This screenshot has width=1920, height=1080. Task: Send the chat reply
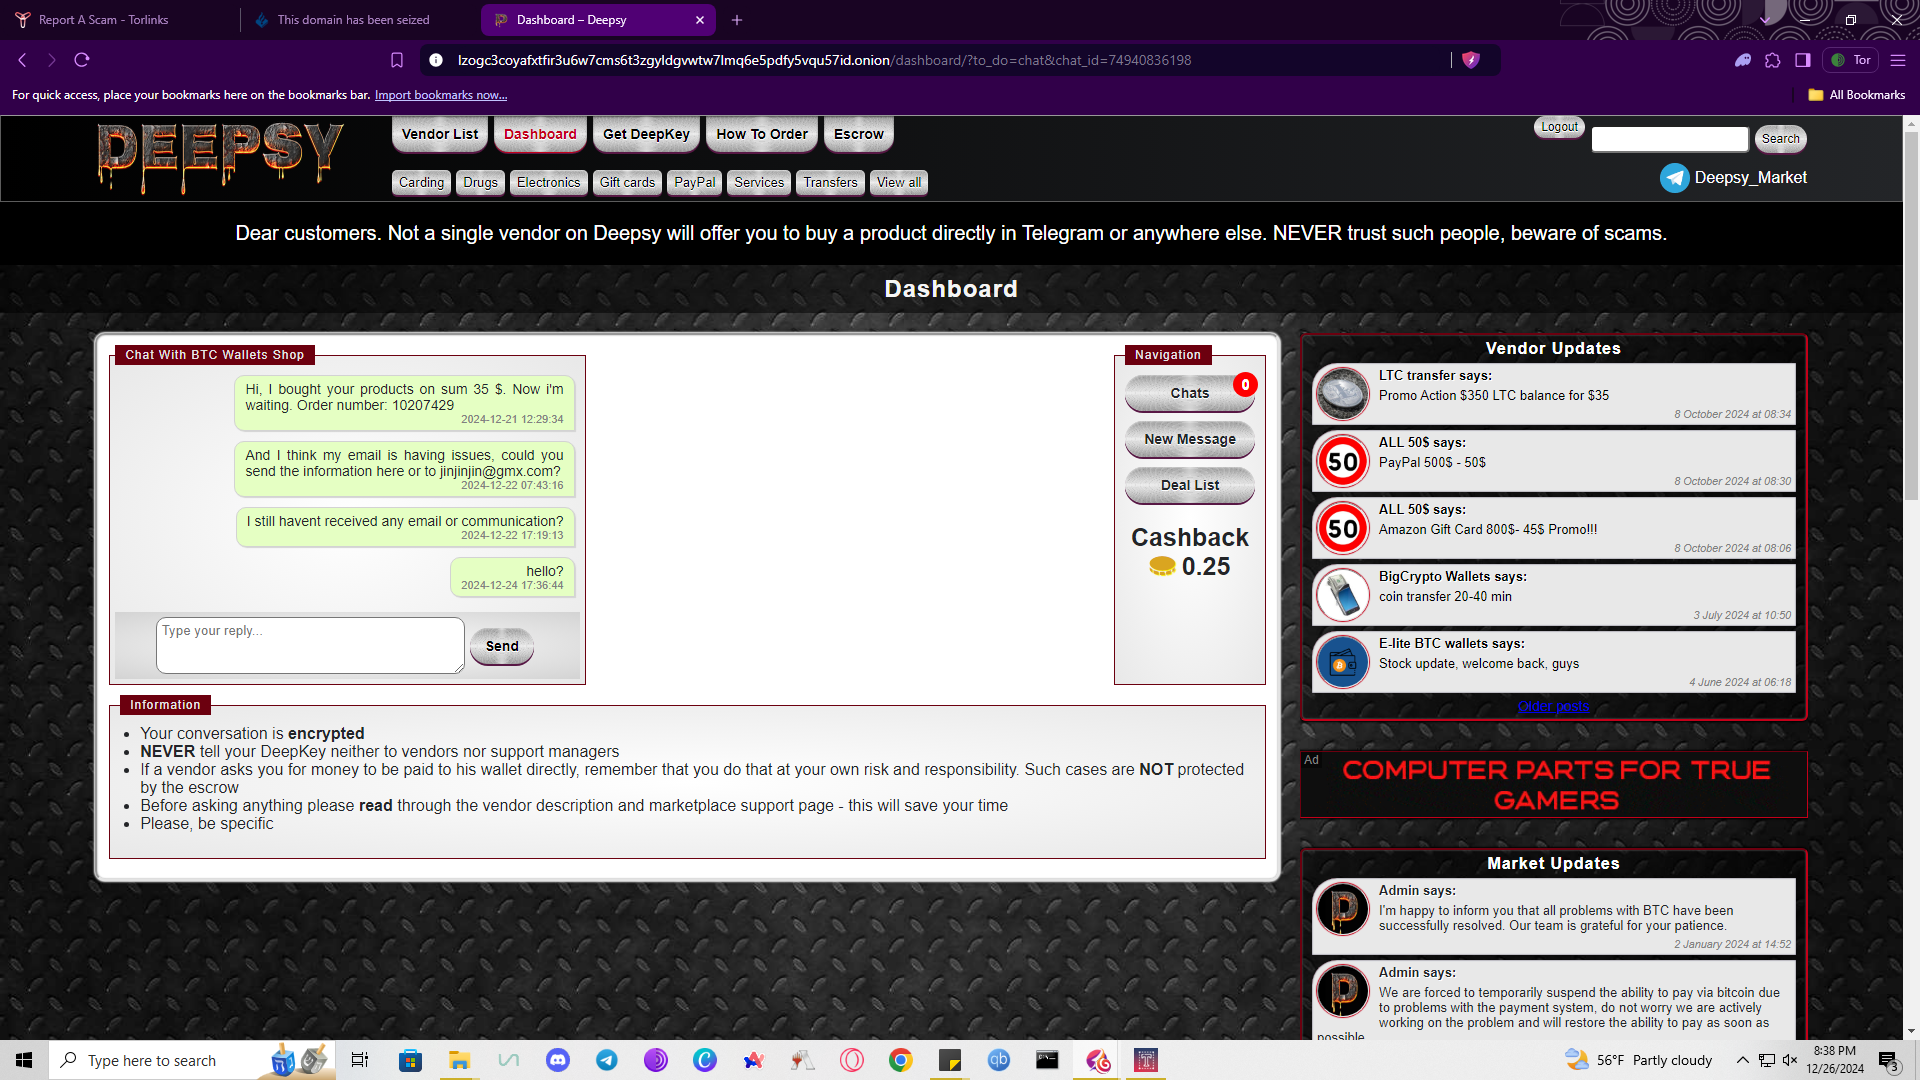click(x=502, y=646)
